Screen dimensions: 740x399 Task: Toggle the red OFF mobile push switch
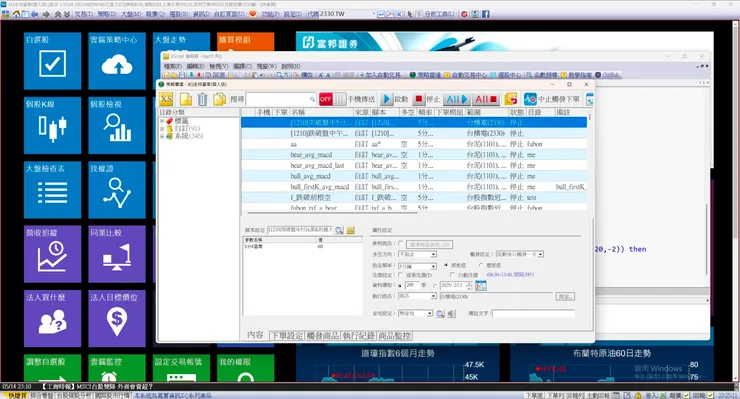pos(332,99)
